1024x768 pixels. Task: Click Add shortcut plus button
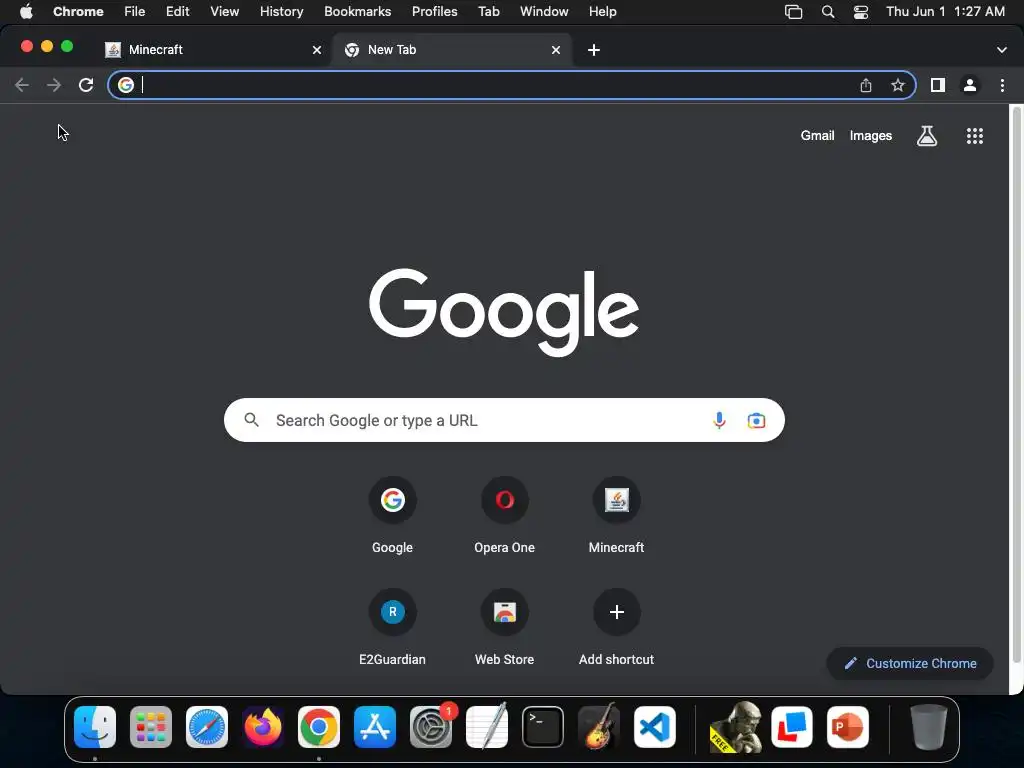coord(616,612)
